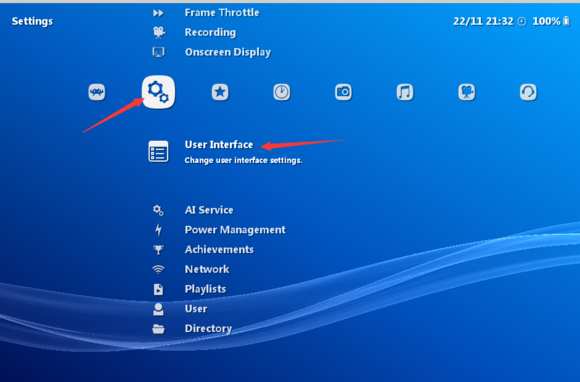Select the Settings gears tab icon
Viewport: 580px width, 382px height.
click(158, 92)
